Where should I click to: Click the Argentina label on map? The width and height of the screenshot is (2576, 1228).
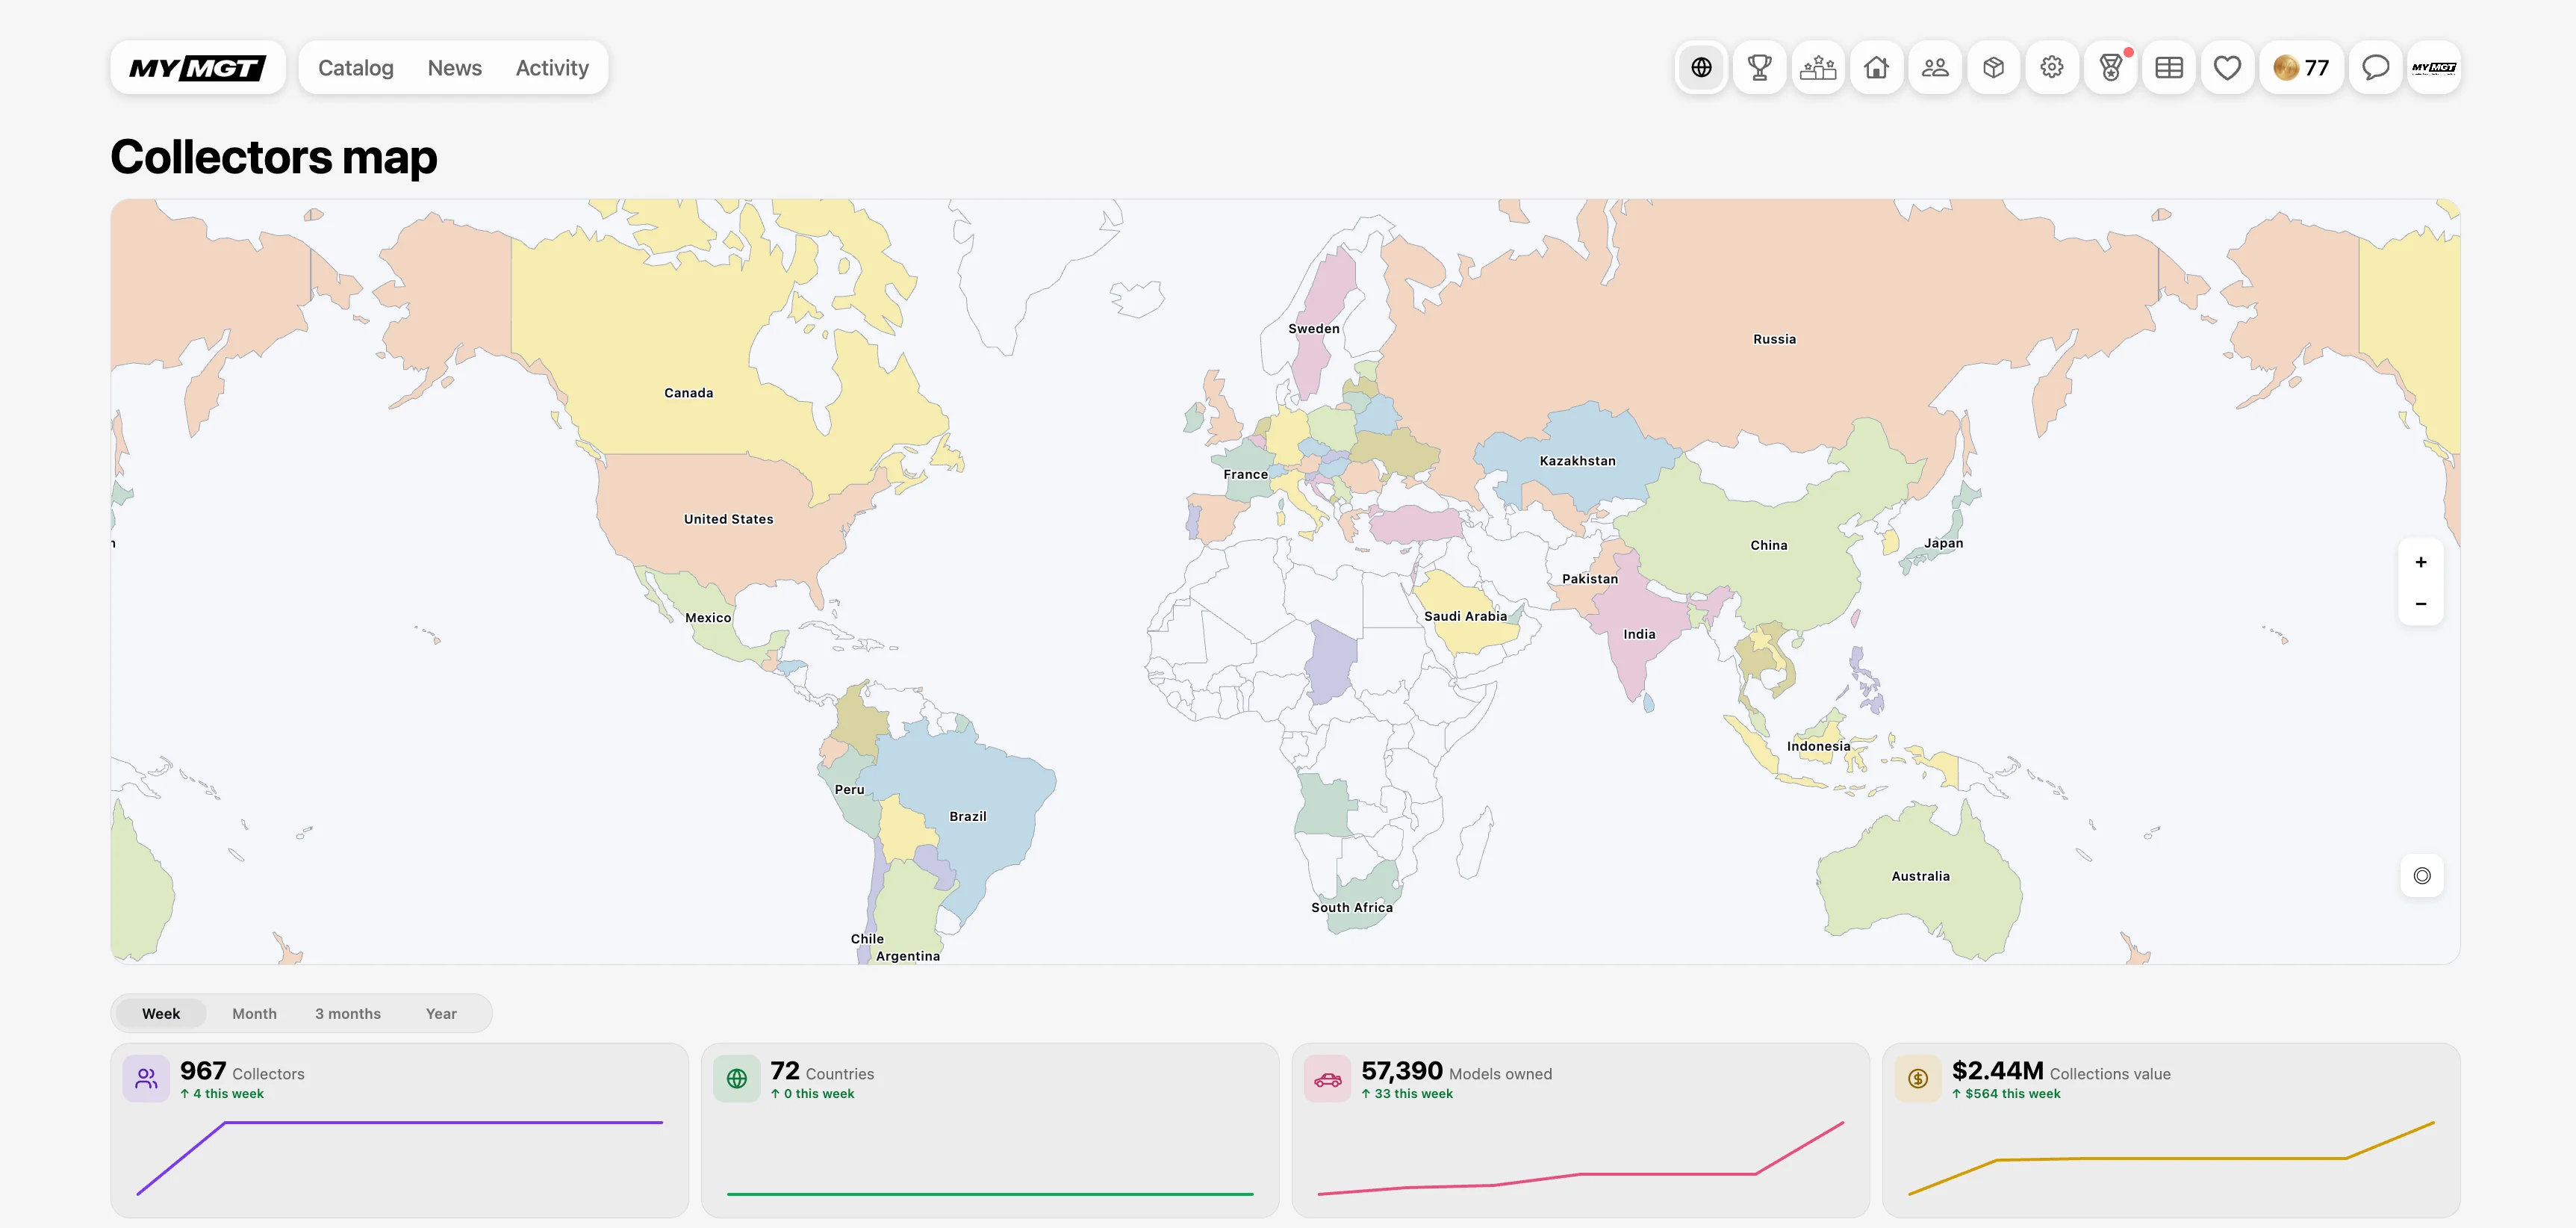coord(908,956)
